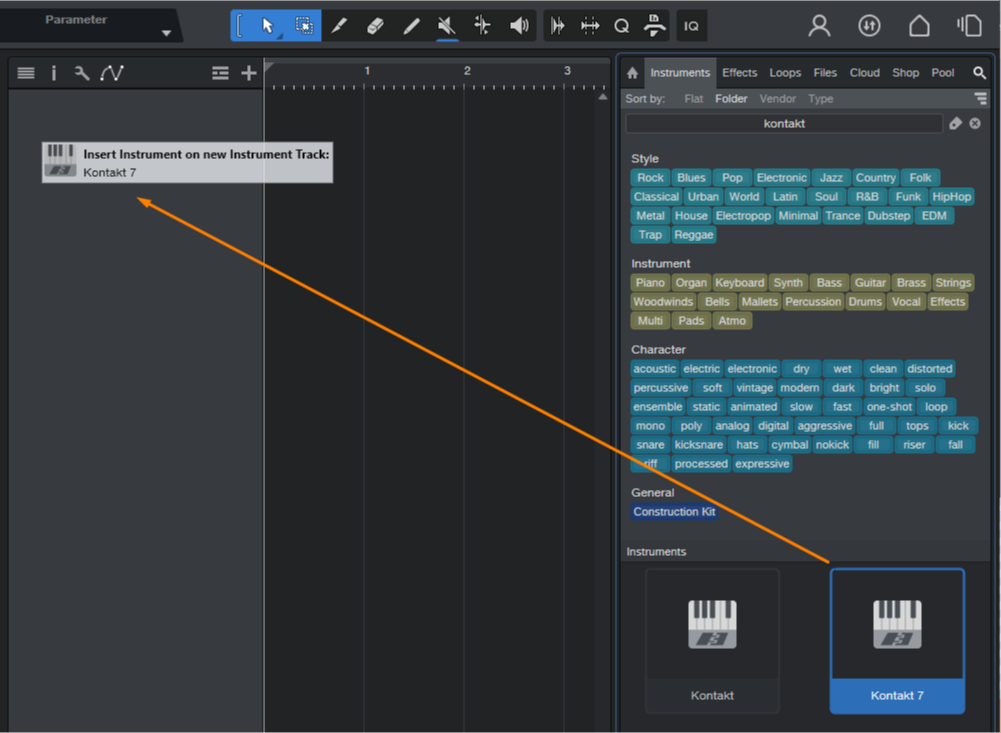
Task: Select the Eraser tool
Action: [x=375, y=26]
